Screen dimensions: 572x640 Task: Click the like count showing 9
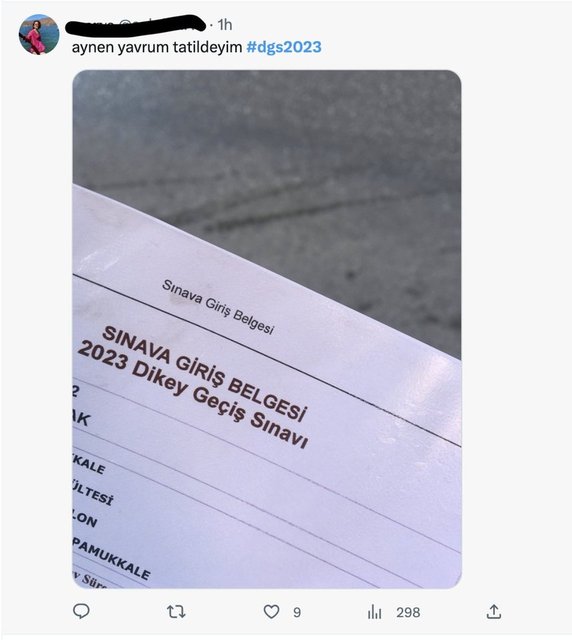coord(297,612)
